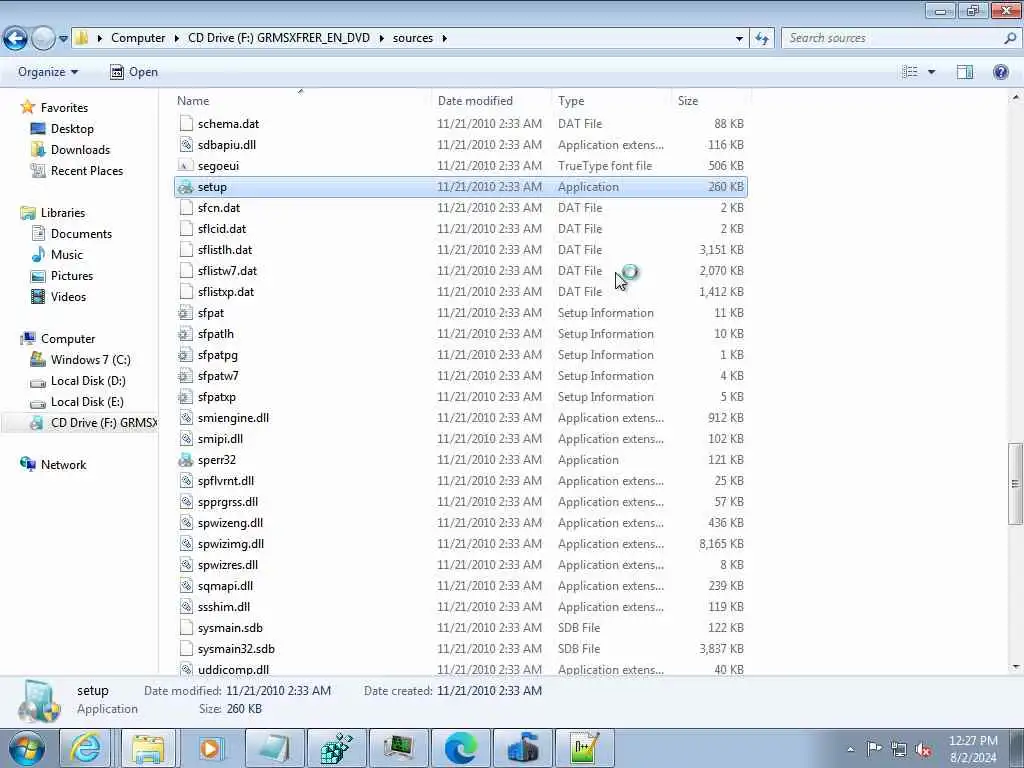This screenshot has width=1024, height=768.
Task: Open the view options dropdown arrow
Action: pyautogui.click(x=931, y=72)
